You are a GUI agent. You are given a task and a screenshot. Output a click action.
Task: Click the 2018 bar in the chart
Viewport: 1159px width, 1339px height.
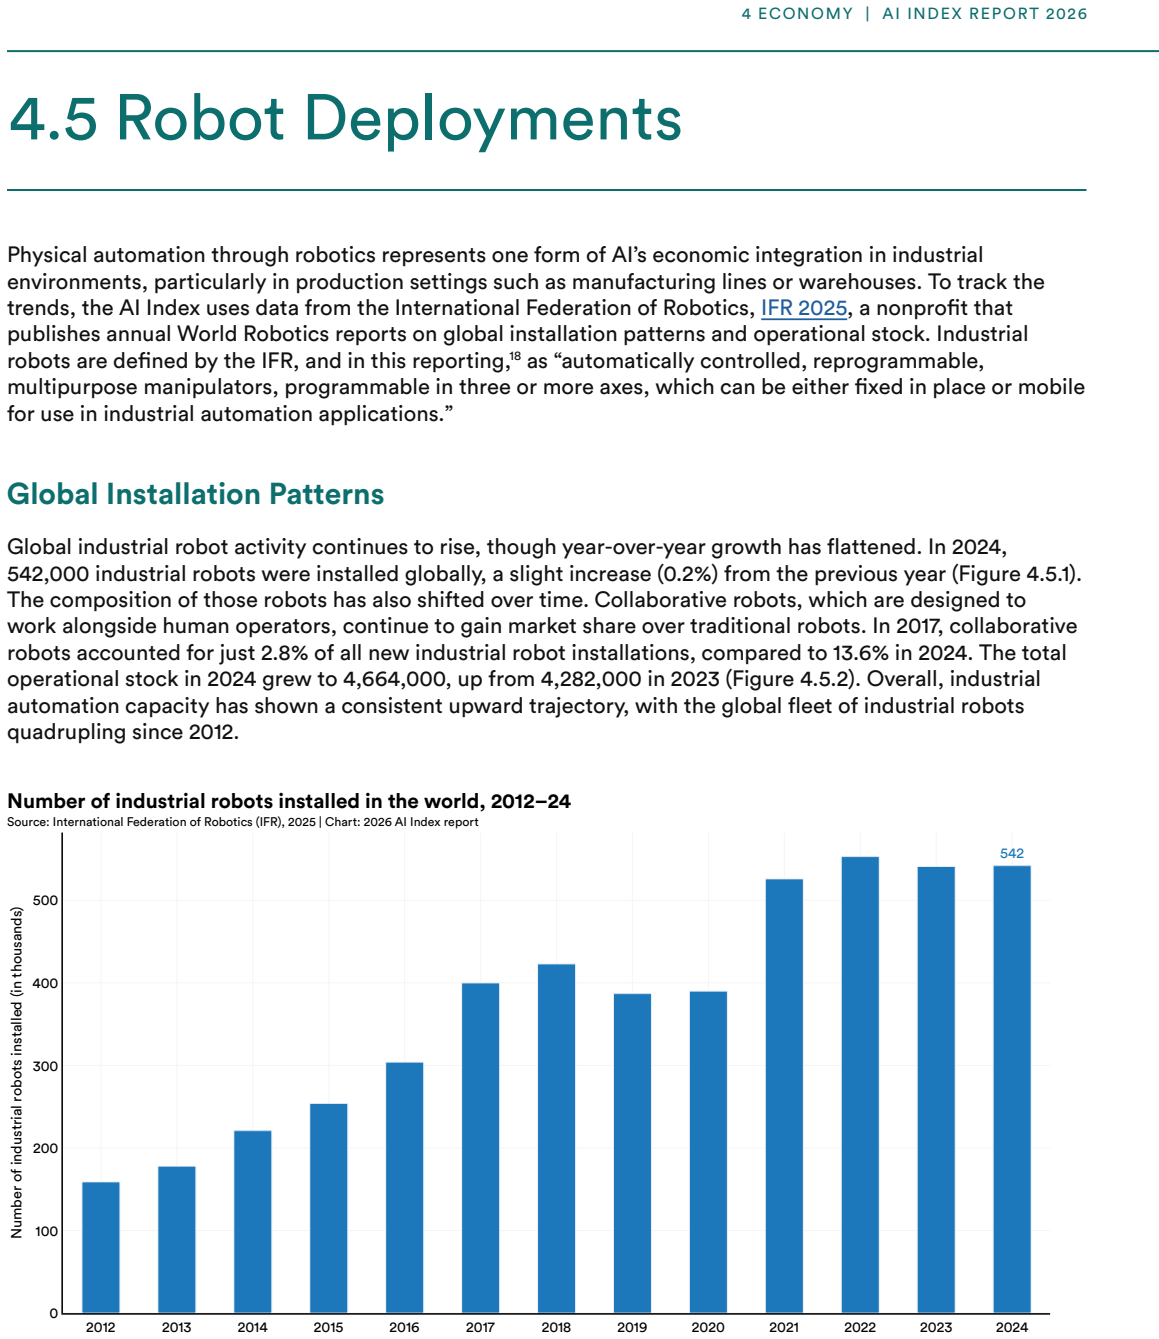(557, 1139)
